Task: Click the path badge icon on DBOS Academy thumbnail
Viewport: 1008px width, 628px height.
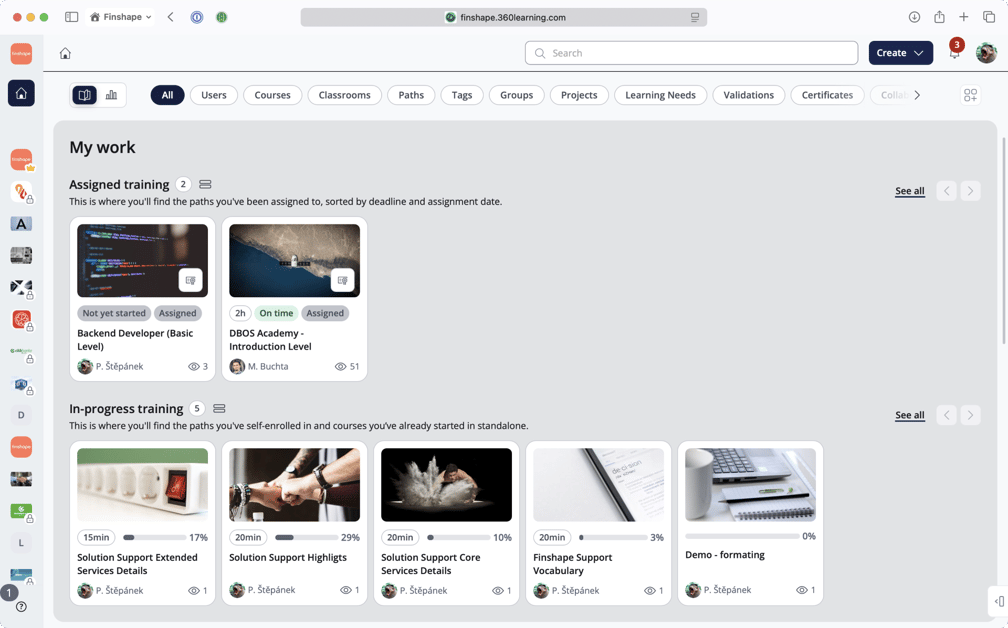Action: (x=343, y=280)
